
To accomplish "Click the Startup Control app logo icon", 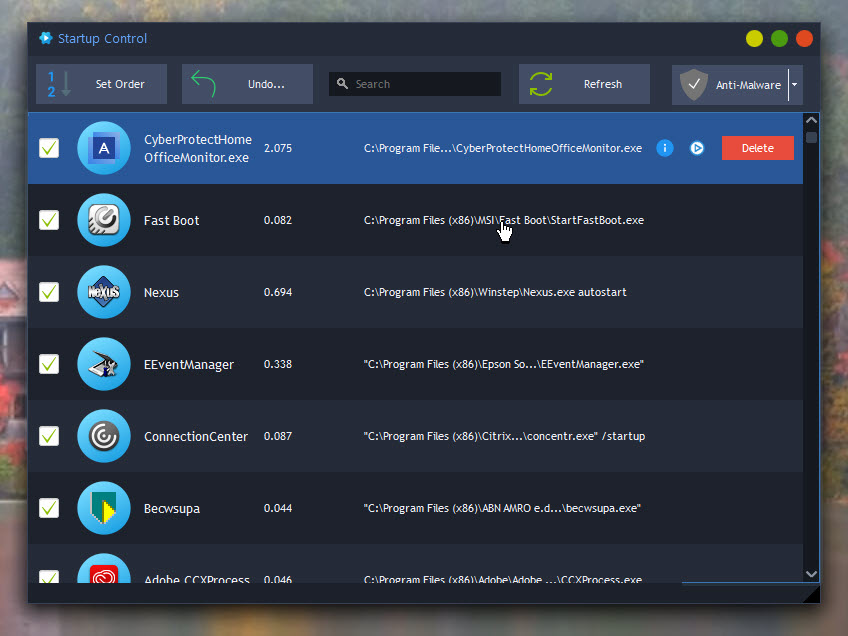I will click(45, 38).
